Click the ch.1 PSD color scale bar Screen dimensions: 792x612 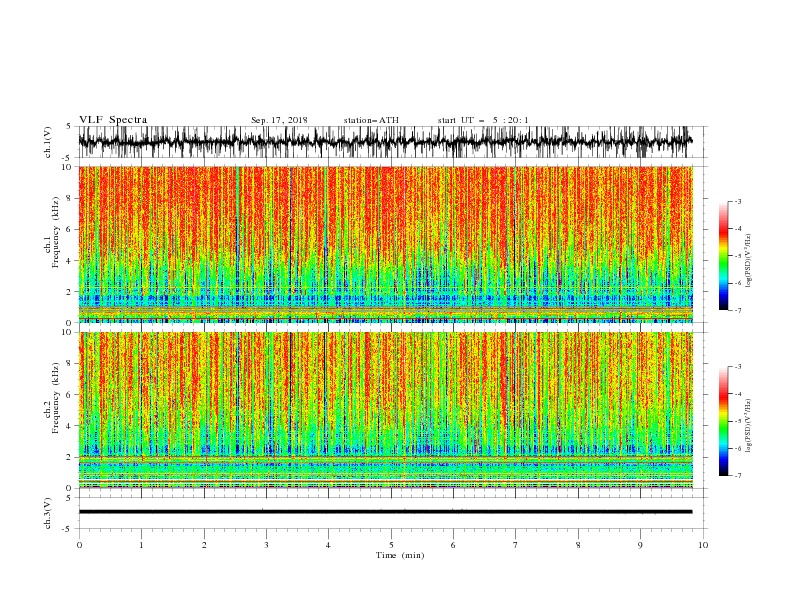point(723,256)
